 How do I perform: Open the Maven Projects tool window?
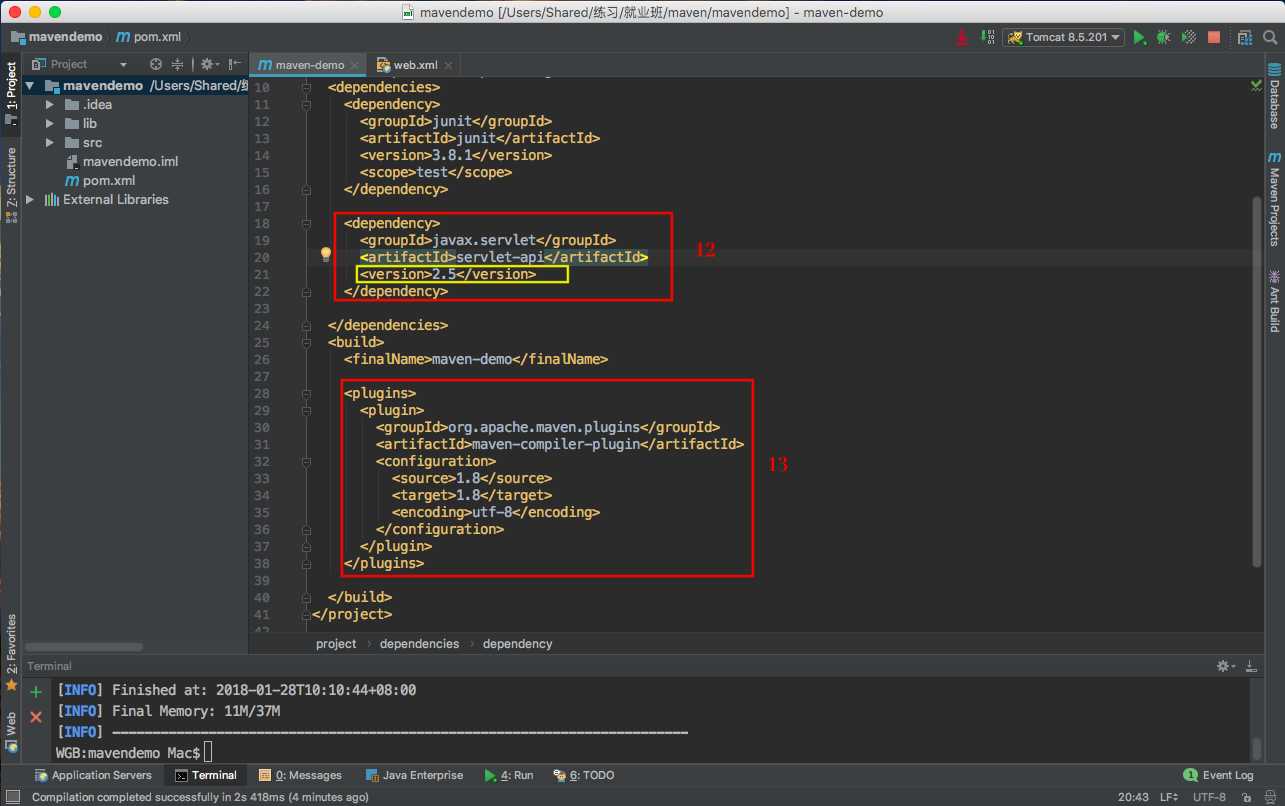pyautogui.click(x=1274, y=199)
